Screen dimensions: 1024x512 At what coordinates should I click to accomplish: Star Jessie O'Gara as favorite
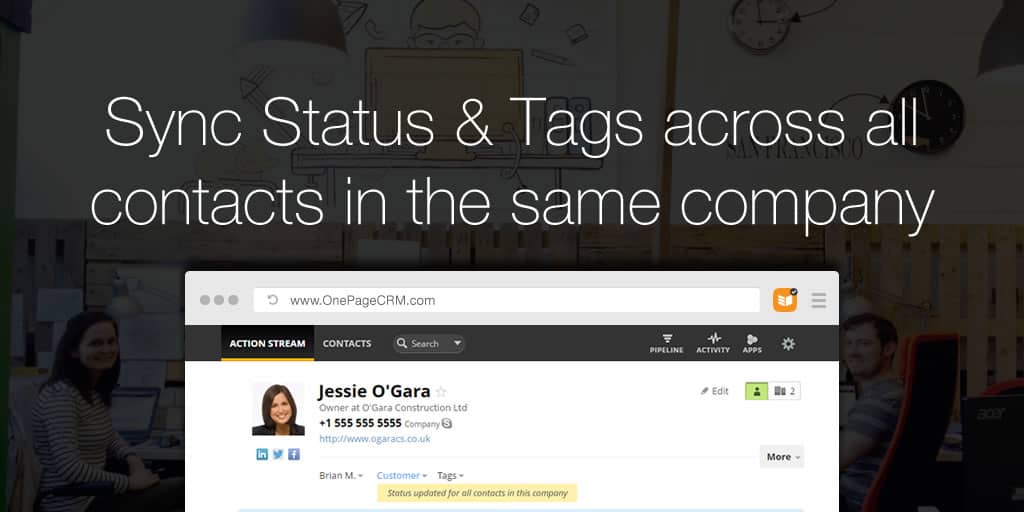point(441,392)
